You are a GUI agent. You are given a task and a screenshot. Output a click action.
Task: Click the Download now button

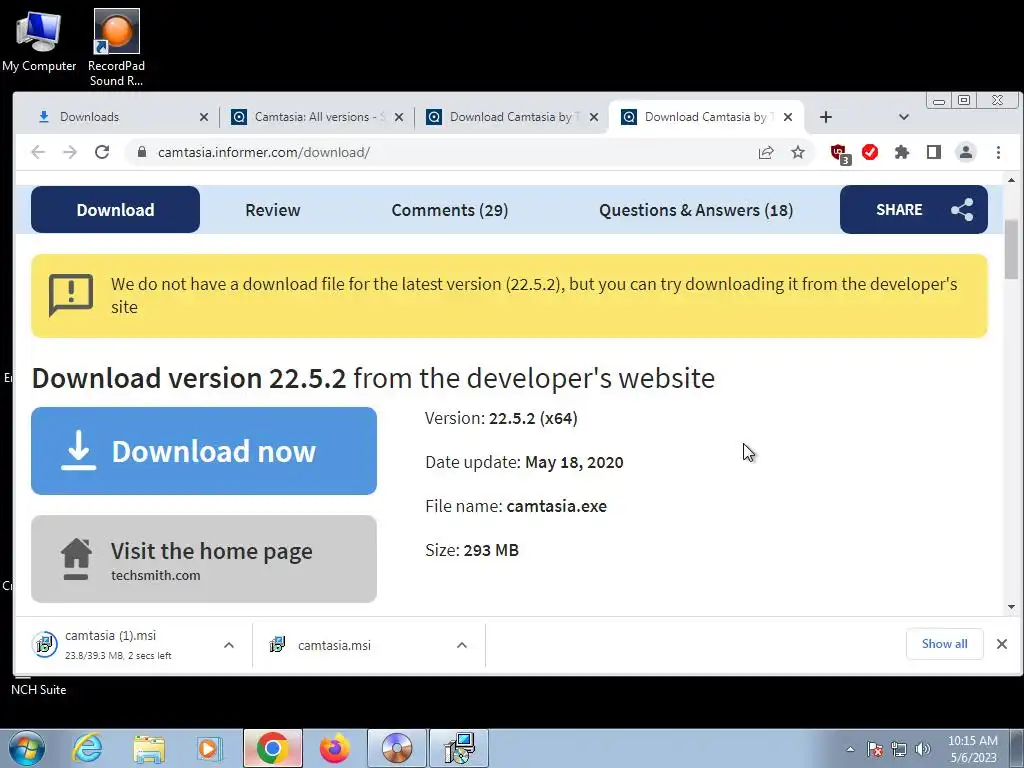(204, 451)
